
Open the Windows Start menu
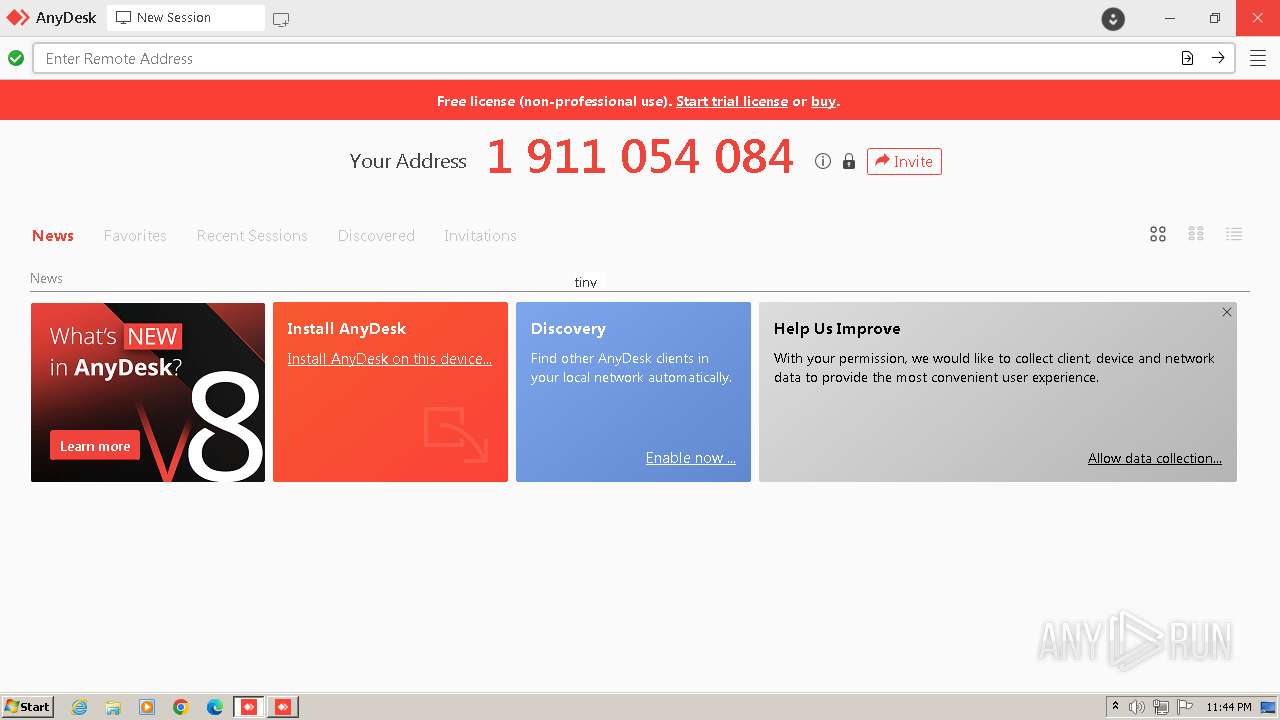click(x=28, y=706)
